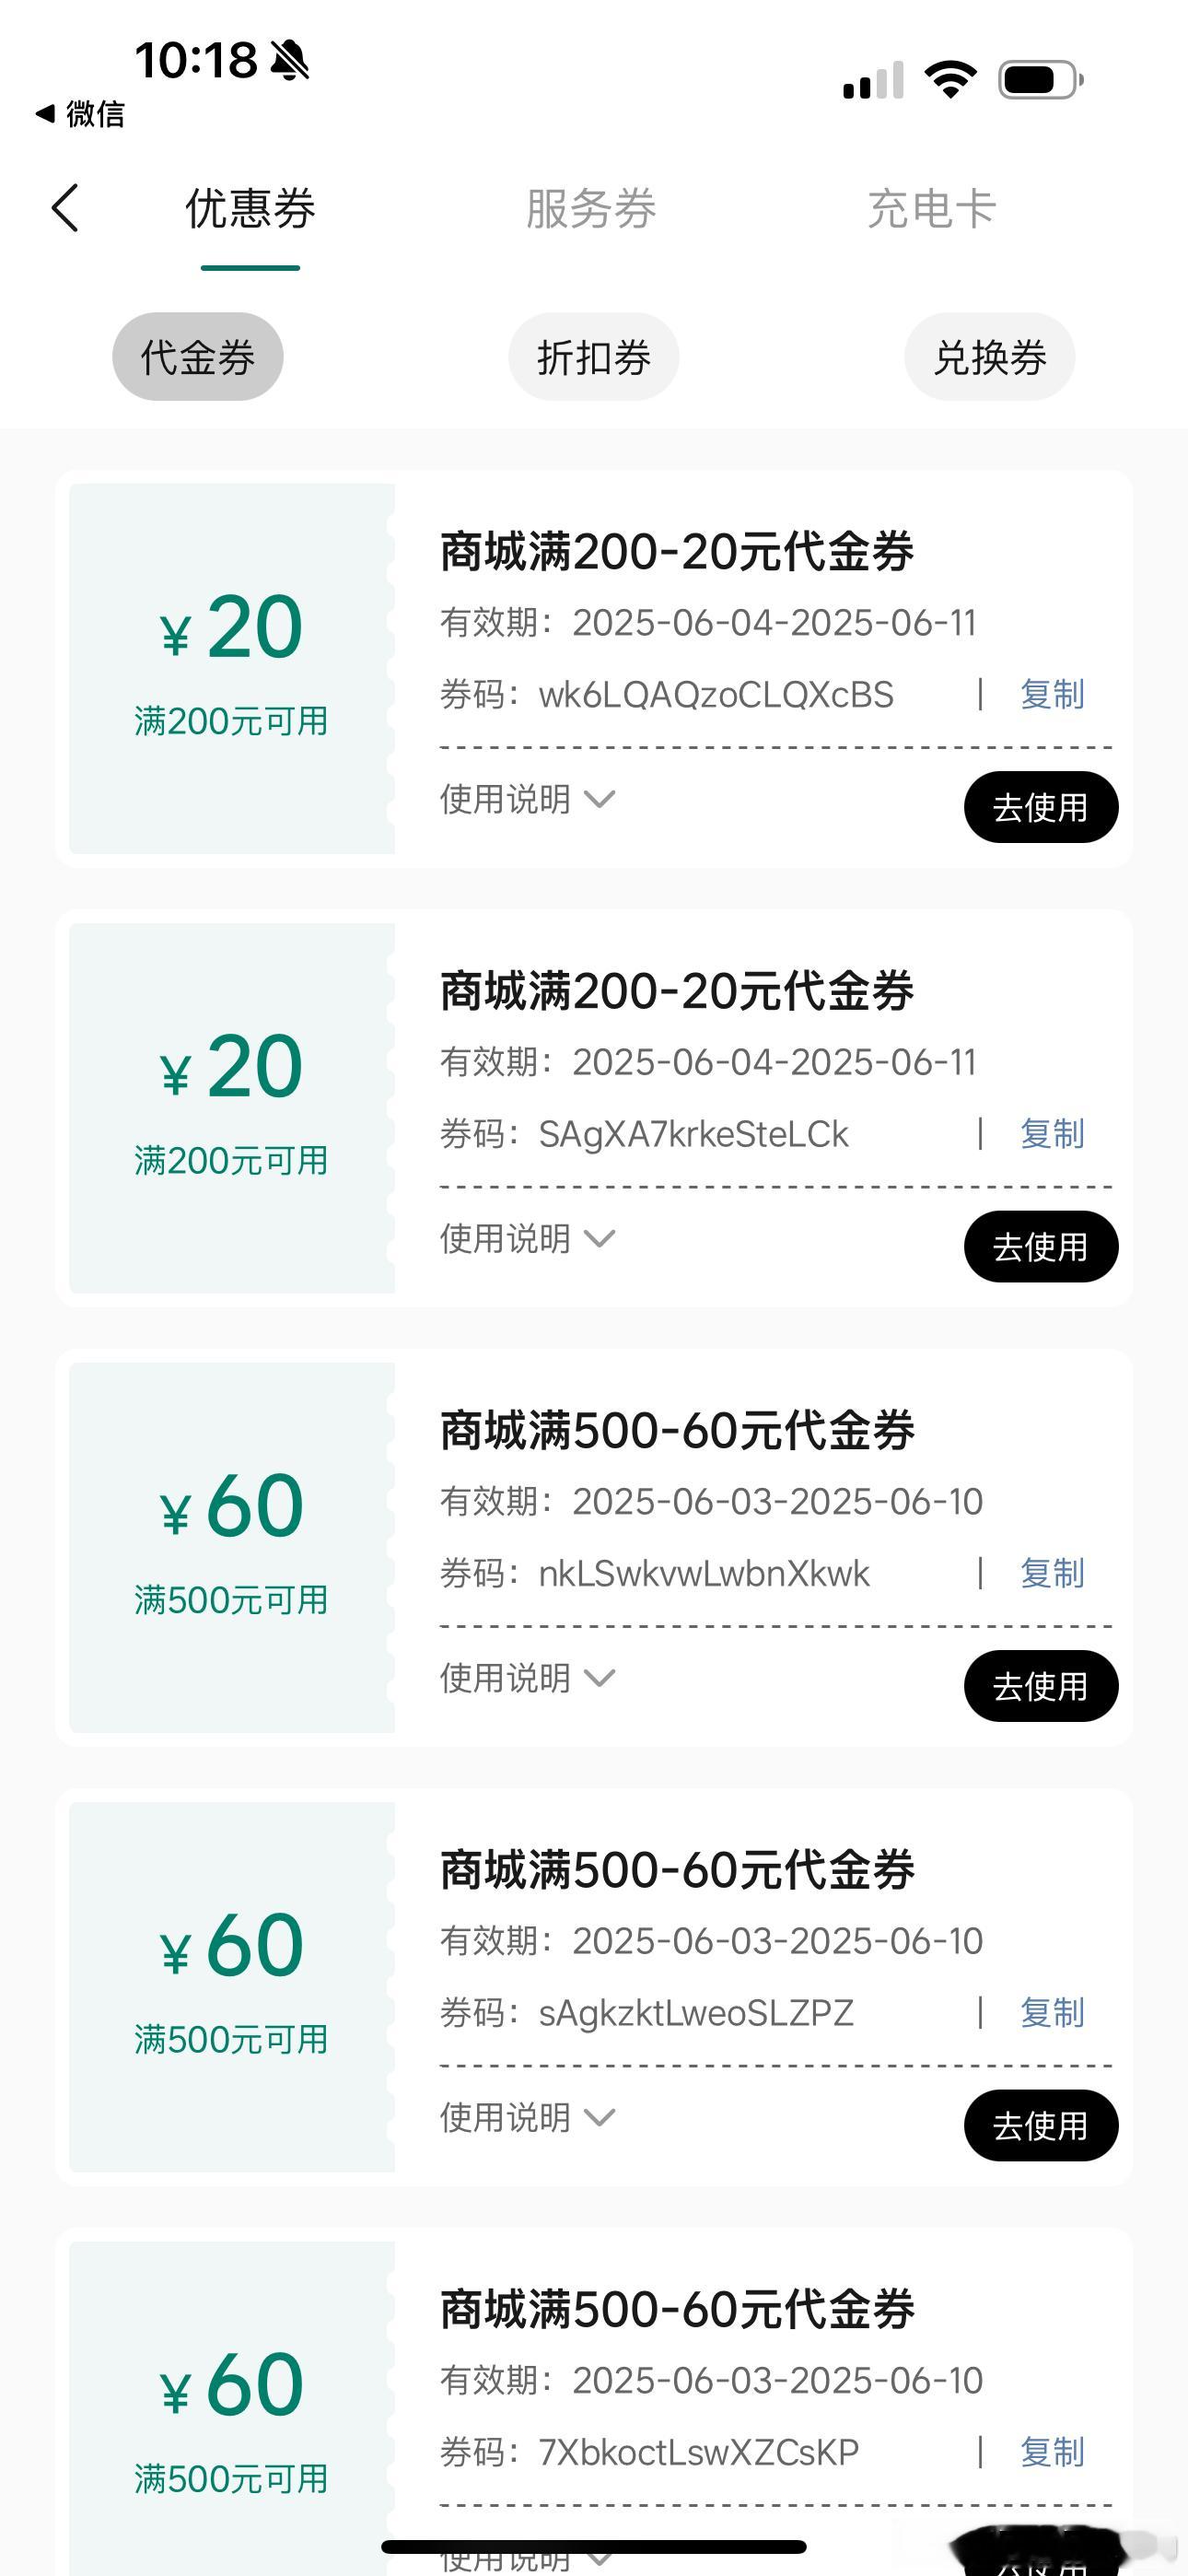The height and width of the screenshot is (2576, 1188).
Task: Select the 代金券 filter pill
Action: (198, 357)
